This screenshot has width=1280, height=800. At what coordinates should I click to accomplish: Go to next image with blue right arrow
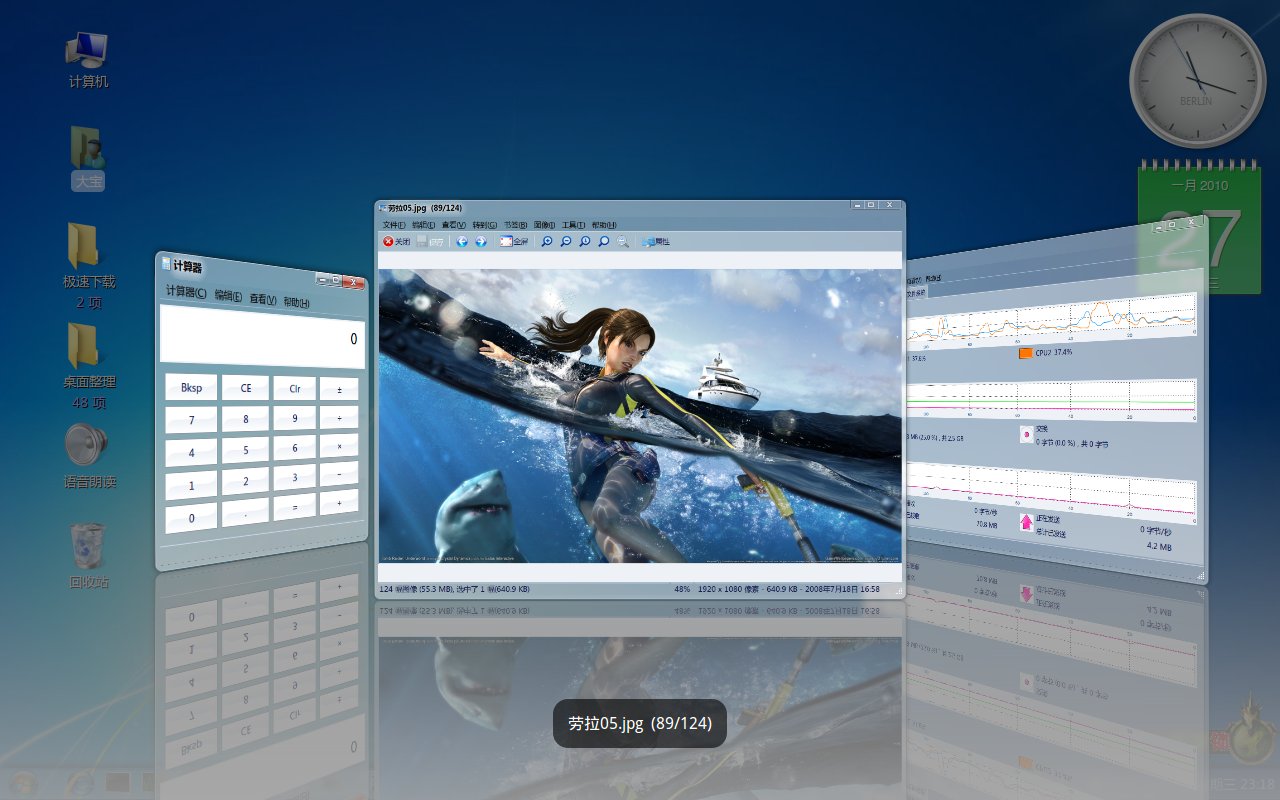[481, 241]
